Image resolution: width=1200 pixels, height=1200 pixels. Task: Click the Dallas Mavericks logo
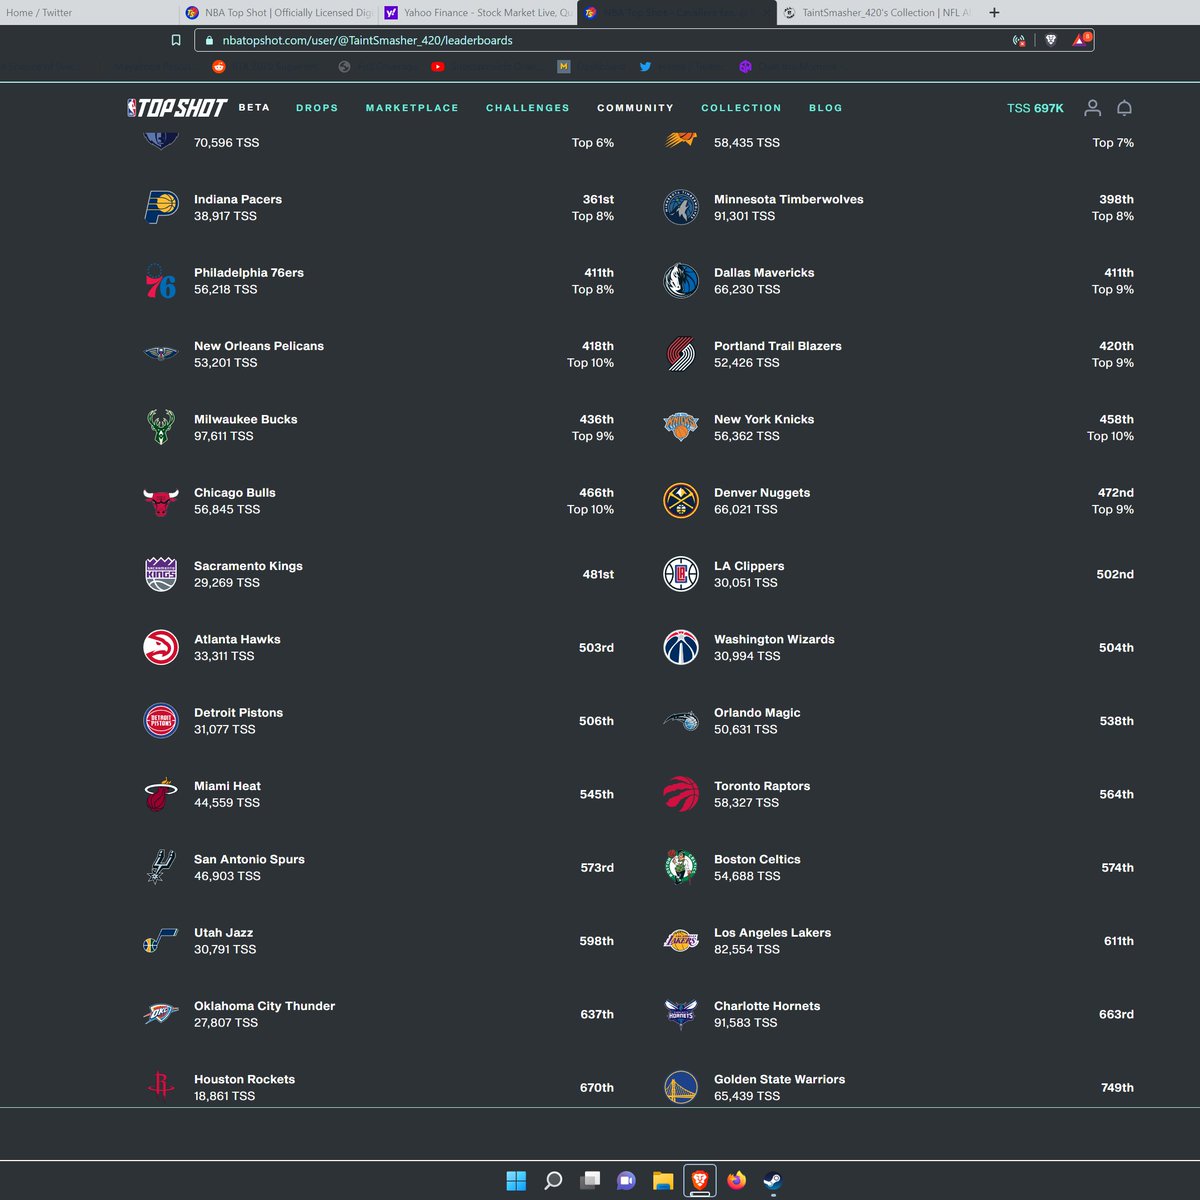[x=681, y=281]
